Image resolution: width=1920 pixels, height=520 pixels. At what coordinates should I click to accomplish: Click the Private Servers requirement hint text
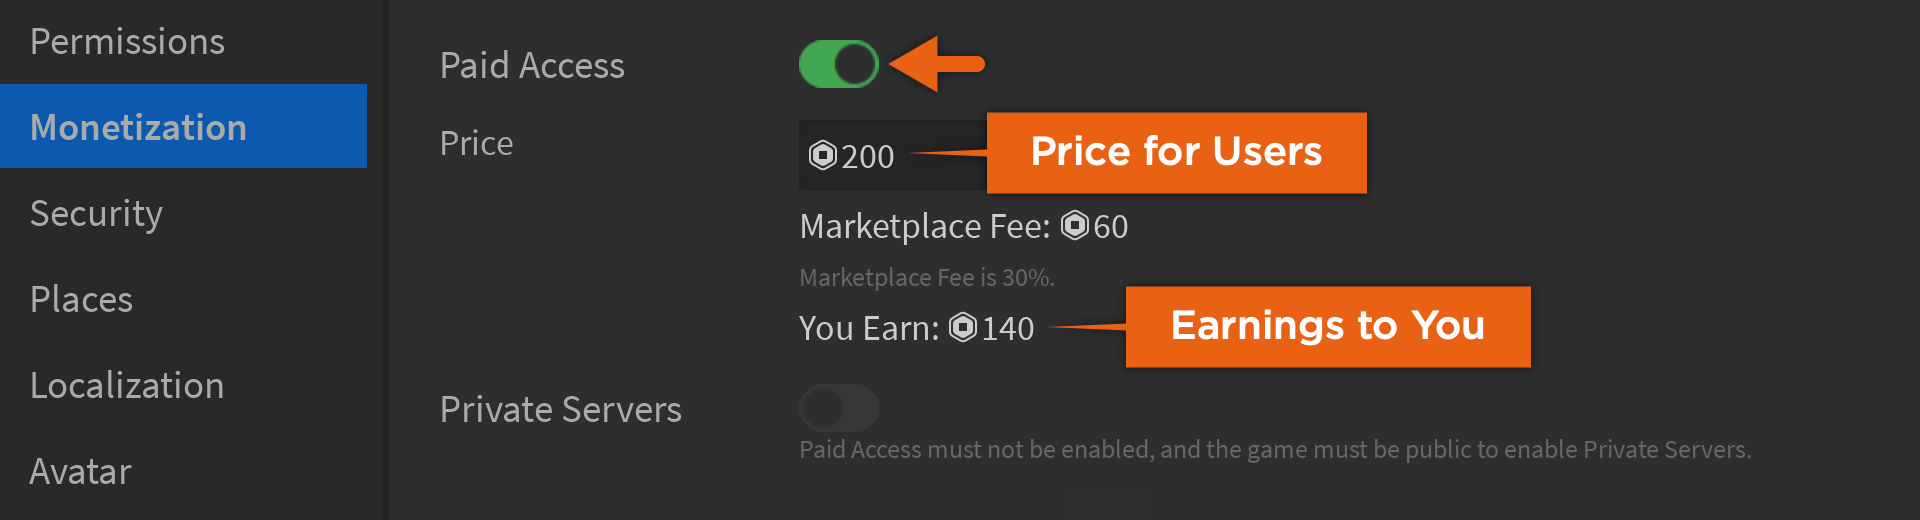(x=1275, y=449)
